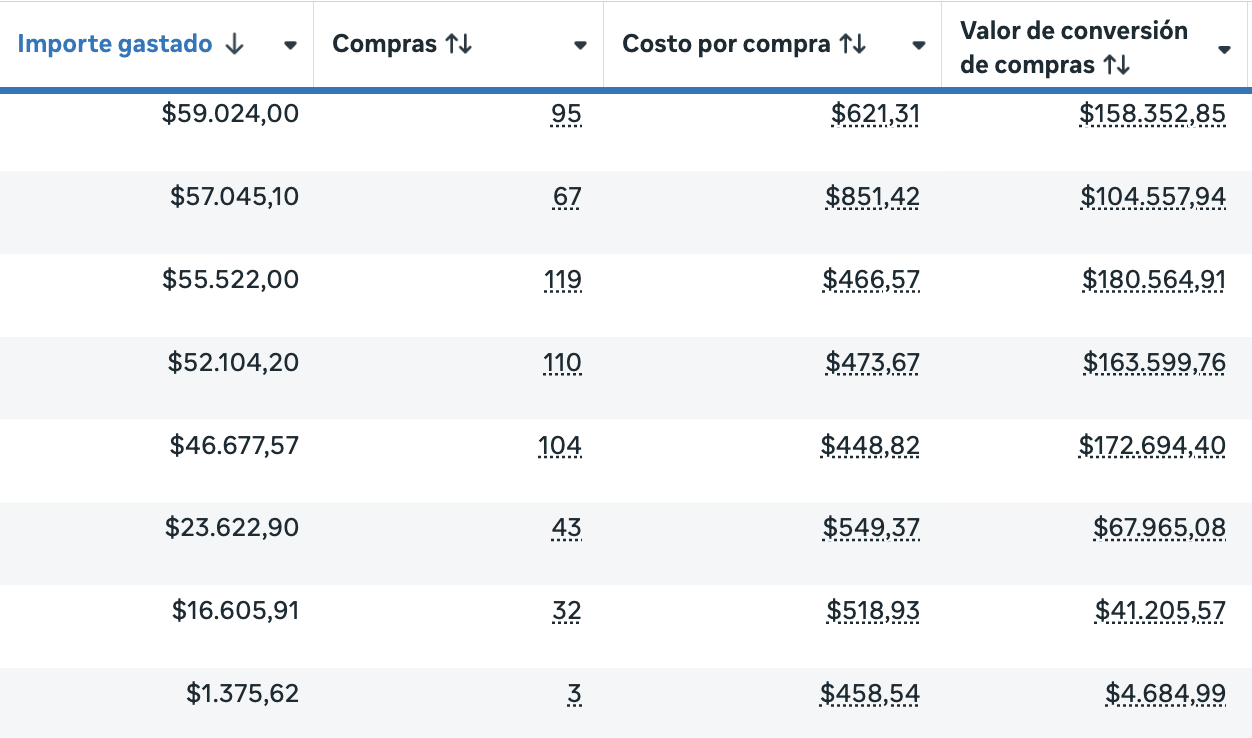The height and width of the screenshot is (738, 1252).
Task: Click the Valor de conversión sort arrows
Action: pos(1117,66)
